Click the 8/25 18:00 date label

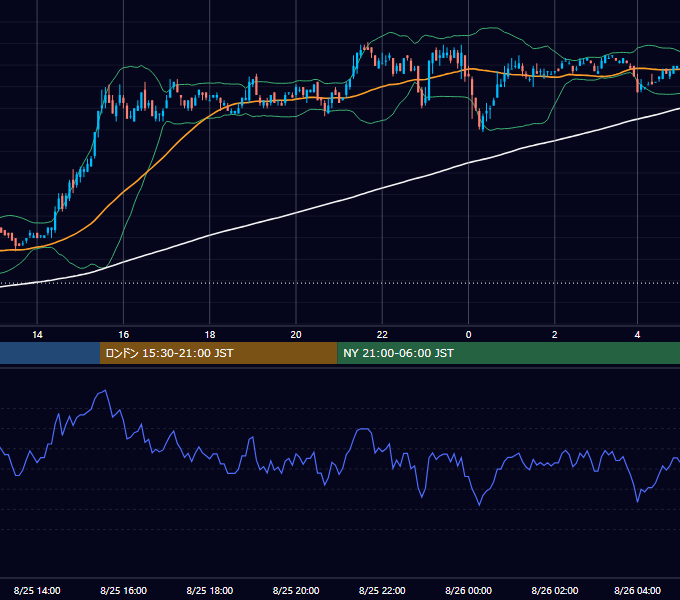[x=210, y=590]
